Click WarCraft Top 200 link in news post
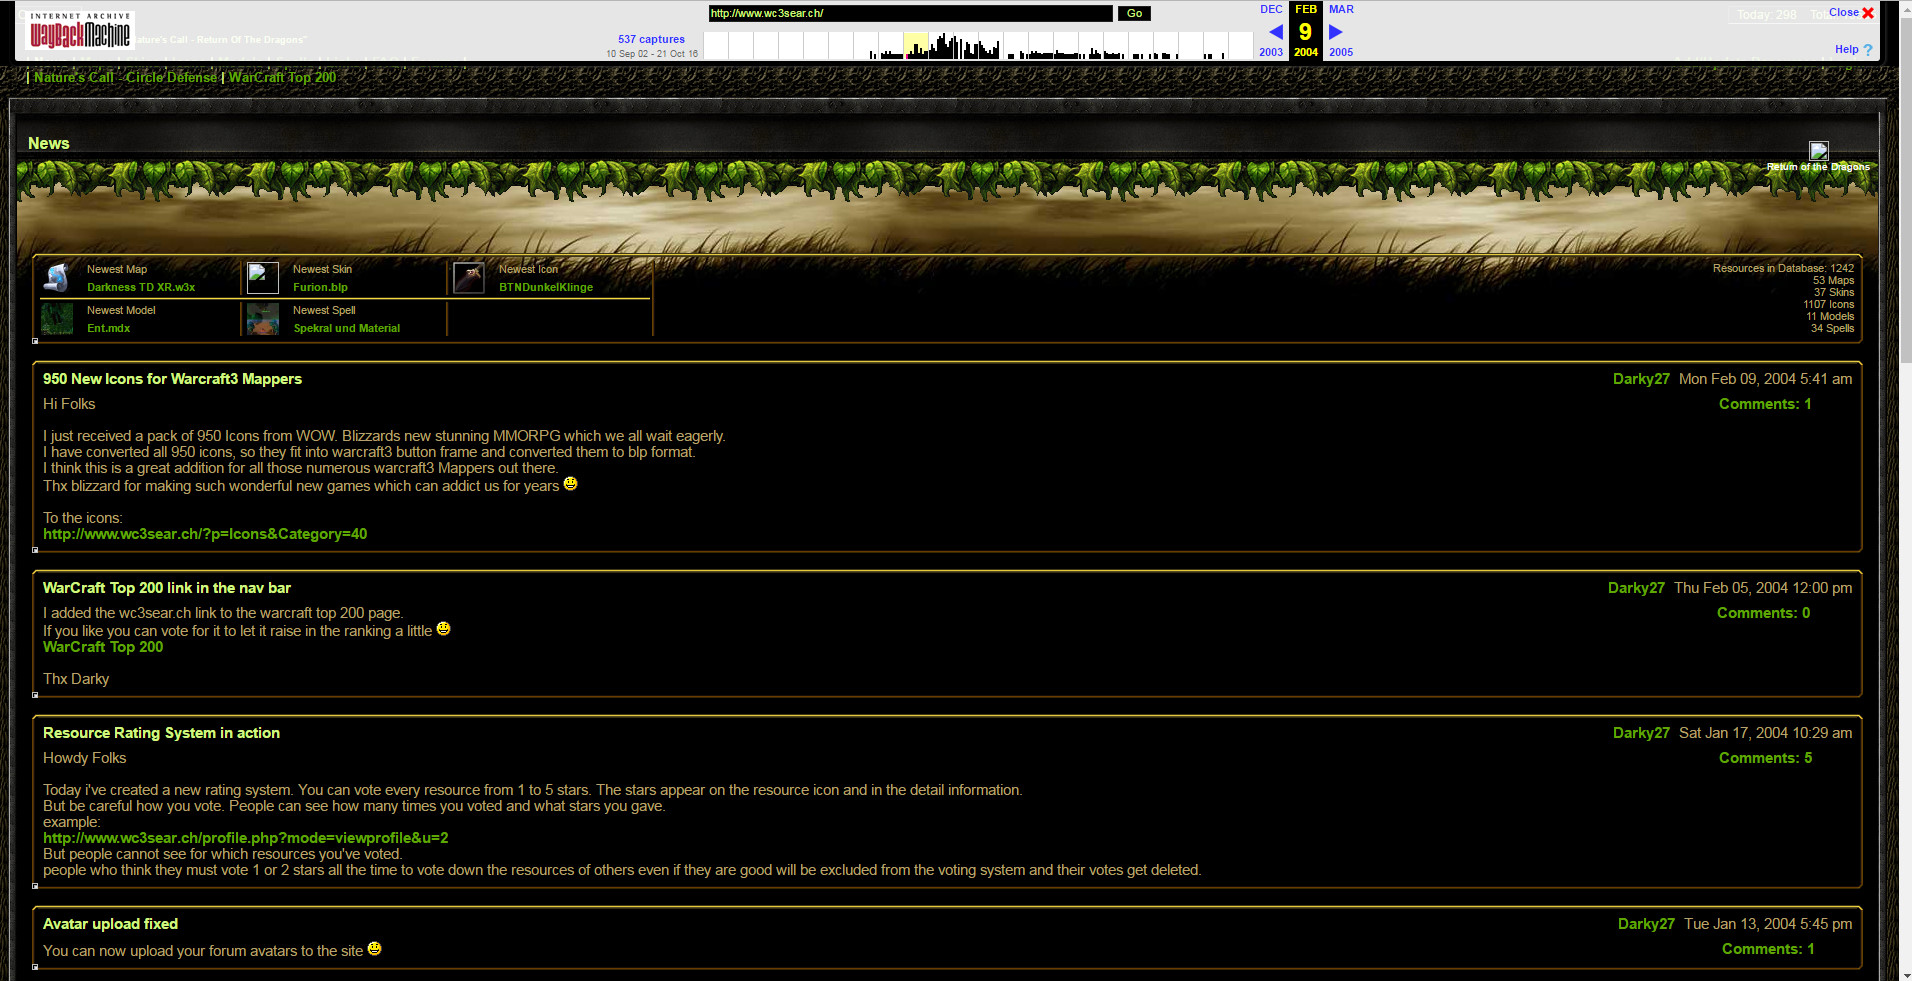Screen dimensions: 1912x981 pos(103,647)
